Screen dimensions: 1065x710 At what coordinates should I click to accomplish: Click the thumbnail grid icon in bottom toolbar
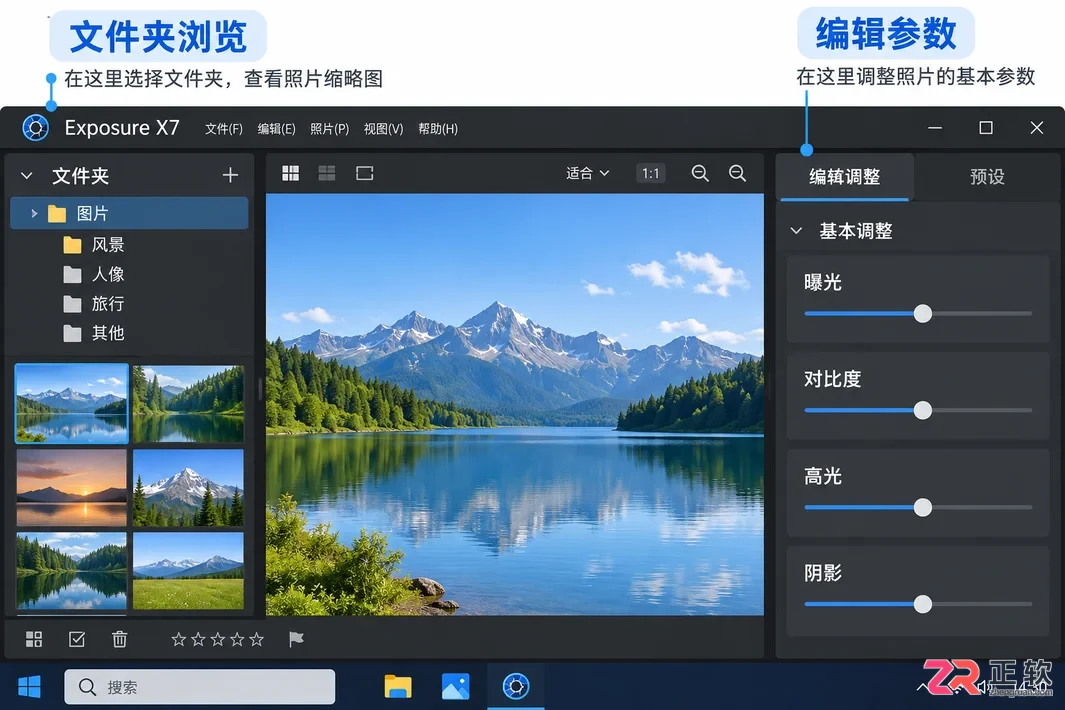[x=34, y=639]
